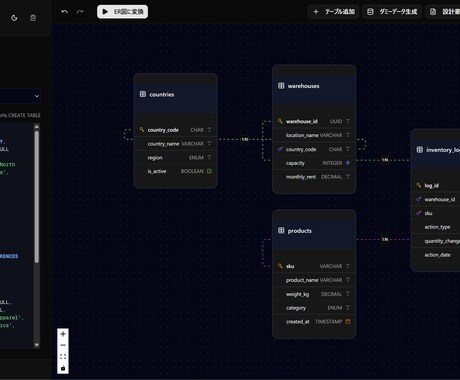460x380 pixels.
Task: Click the number type icon on capacity row
Action: point(348,163)
